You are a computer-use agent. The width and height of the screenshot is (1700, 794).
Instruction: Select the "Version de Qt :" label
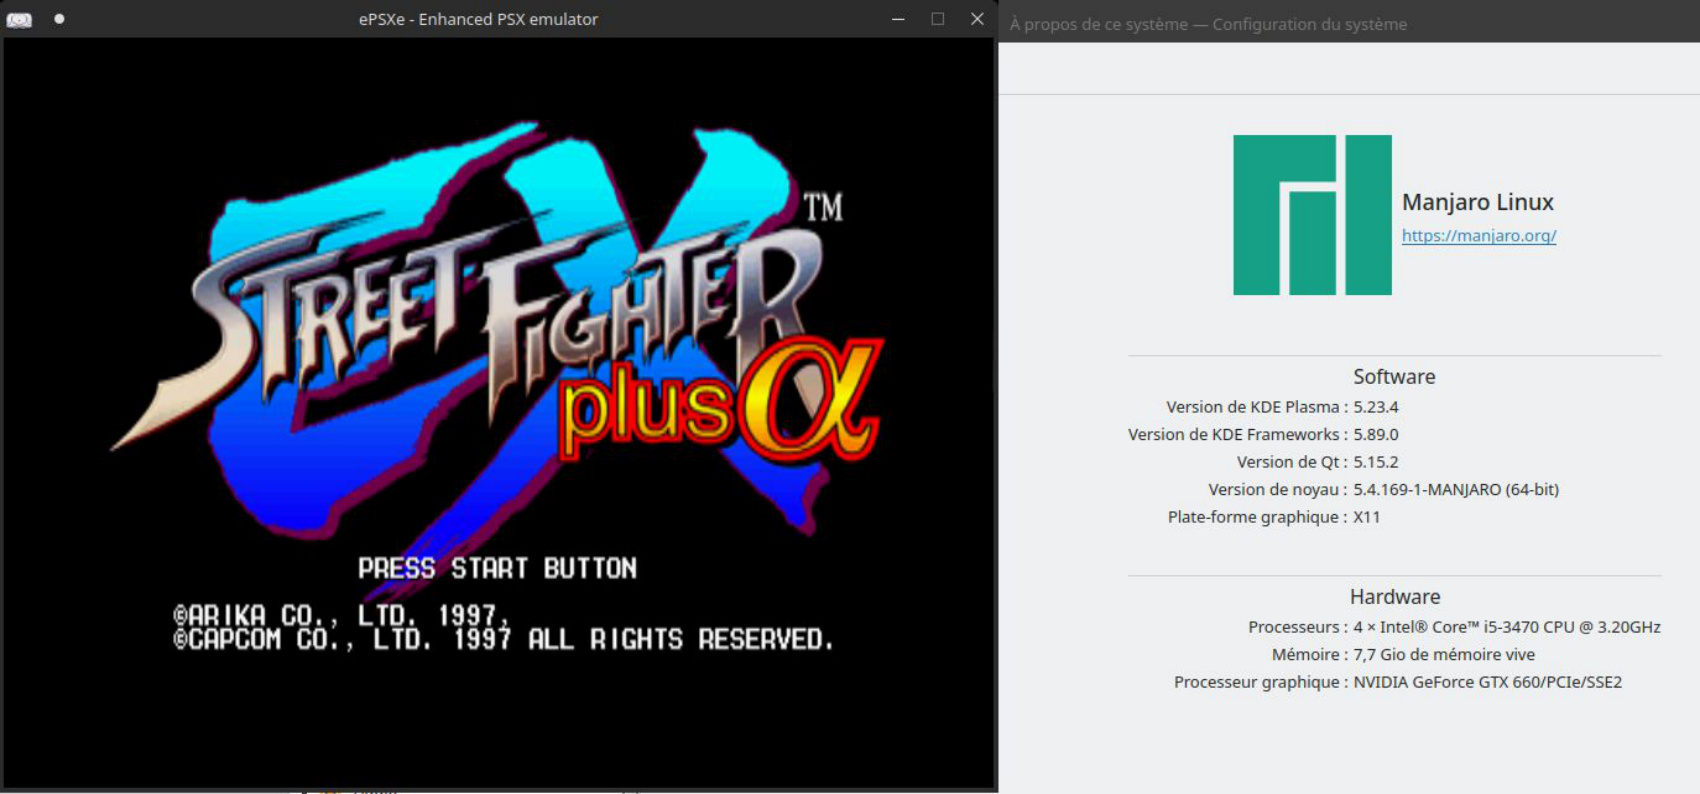(x=1292, y=462)
